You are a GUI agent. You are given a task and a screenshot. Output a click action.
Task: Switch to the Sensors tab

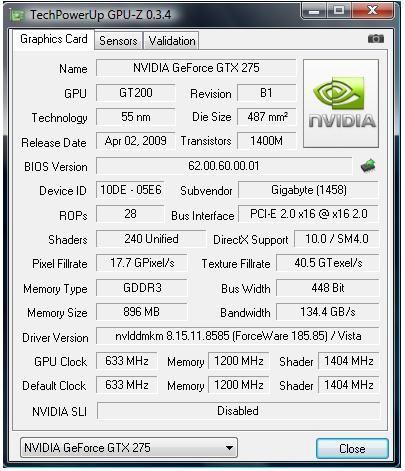point(118,41)
